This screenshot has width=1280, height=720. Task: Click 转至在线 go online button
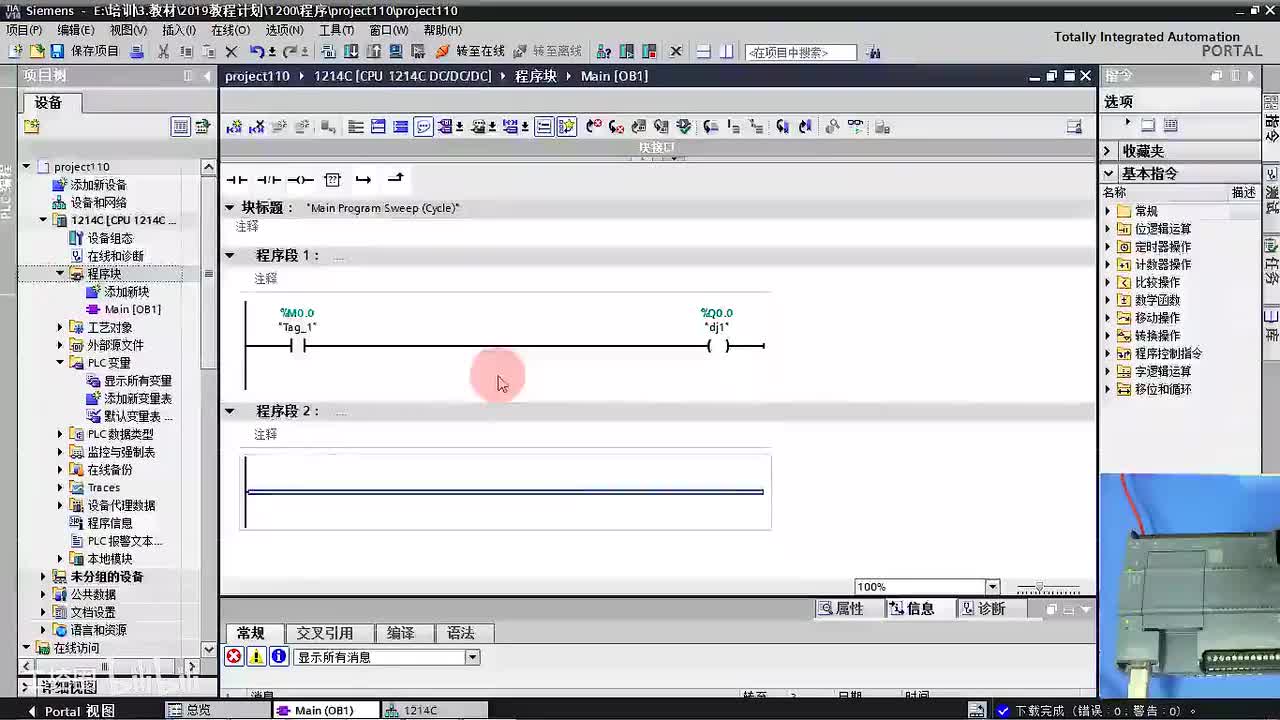point(470,51)
